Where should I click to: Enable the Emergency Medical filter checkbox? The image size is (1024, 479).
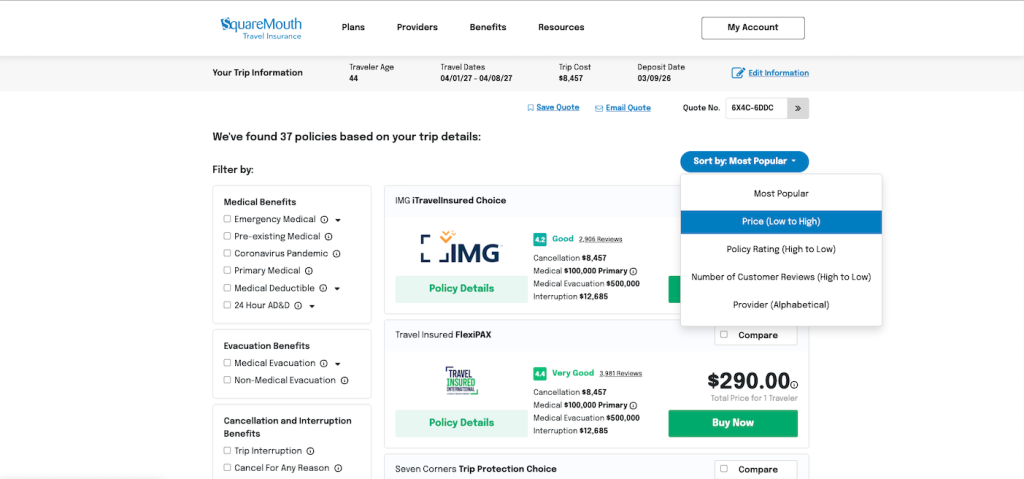point(227,219)
